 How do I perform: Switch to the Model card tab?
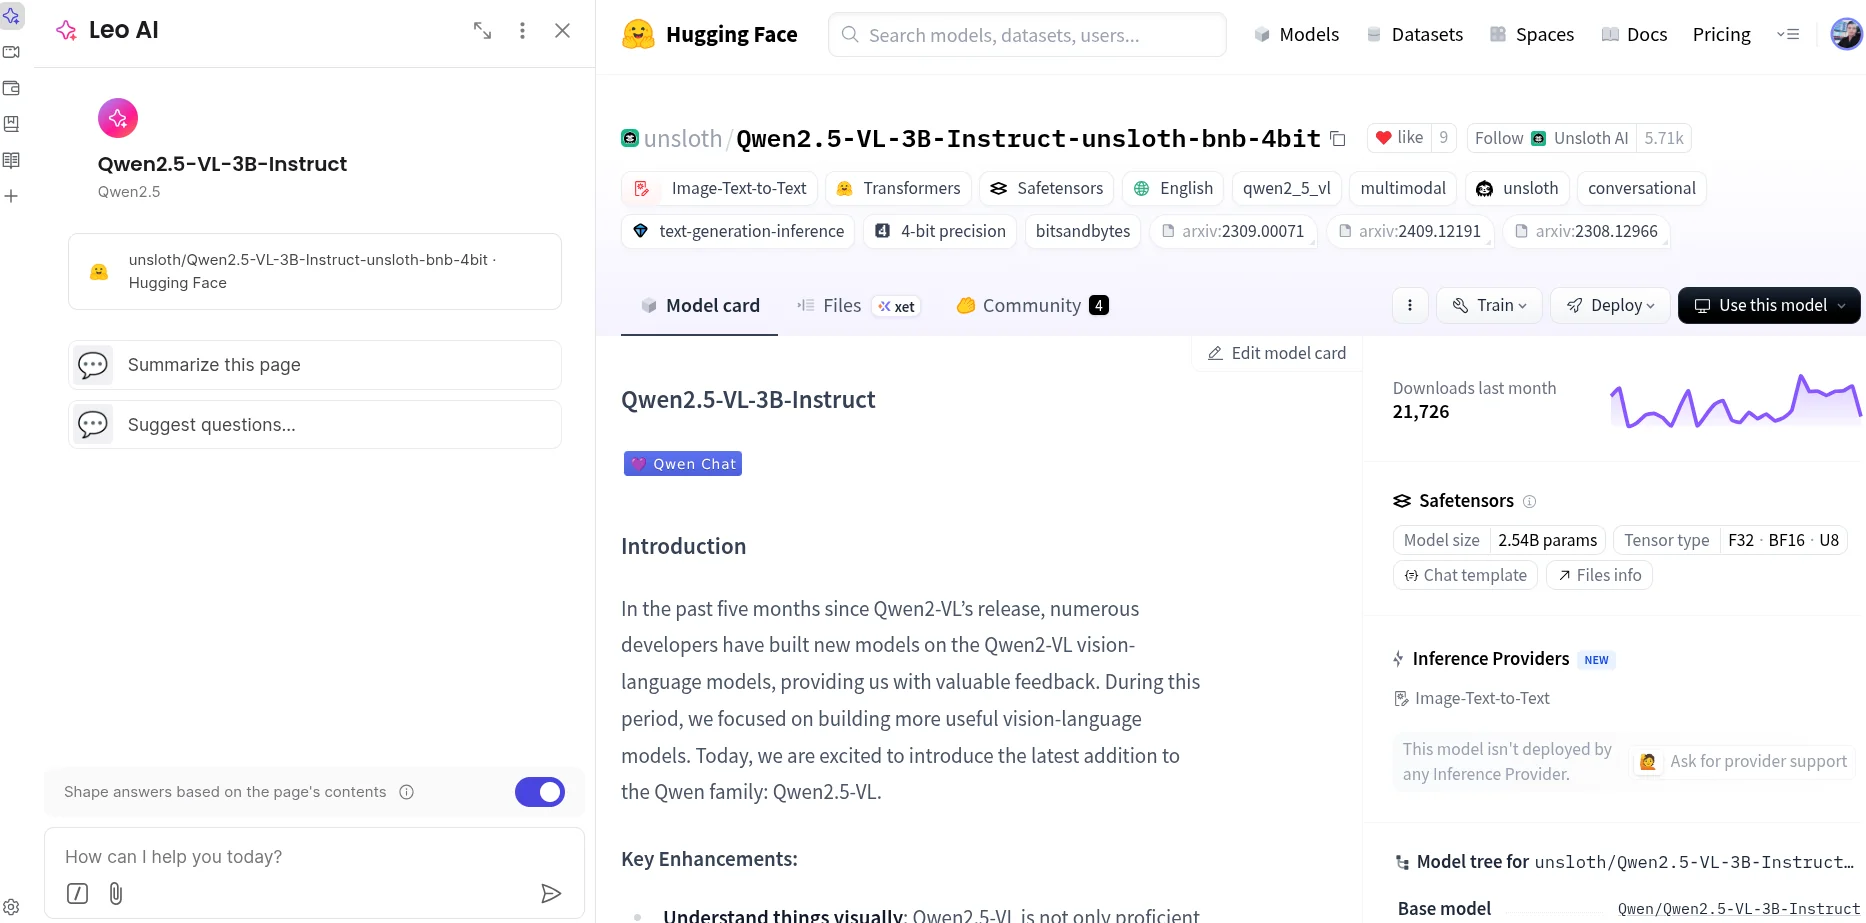pos(699,306)
